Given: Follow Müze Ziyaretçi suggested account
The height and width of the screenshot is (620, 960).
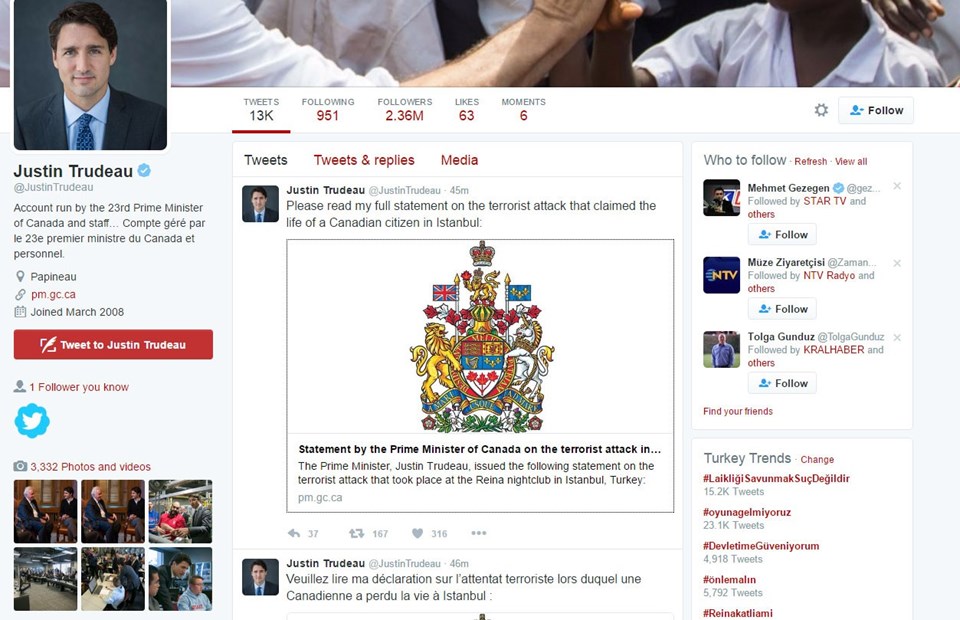Looking at the screenshot, I should pyautogui.click(x=782, y=309).
